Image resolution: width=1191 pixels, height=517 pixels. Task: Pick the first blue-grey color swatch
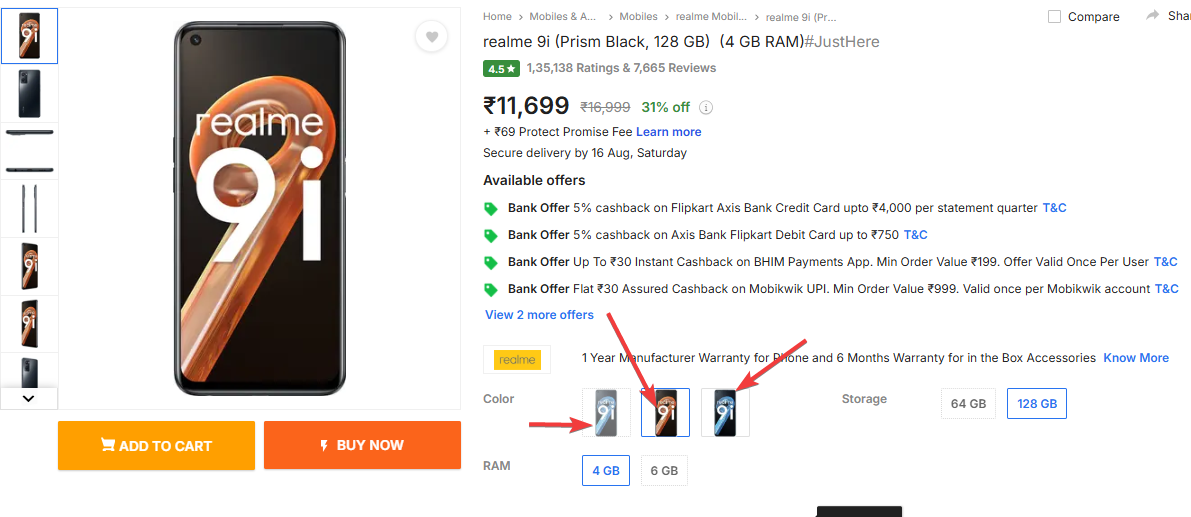coord(606,412)
